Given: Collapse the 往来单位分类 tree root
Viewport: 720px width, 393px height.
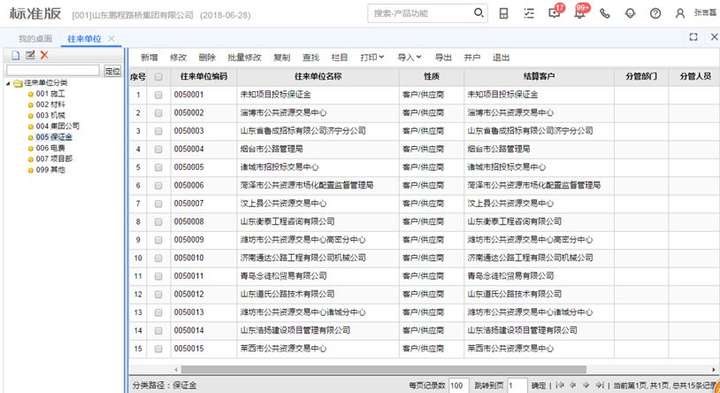Looking at the screenshot, I should (8, 84).
